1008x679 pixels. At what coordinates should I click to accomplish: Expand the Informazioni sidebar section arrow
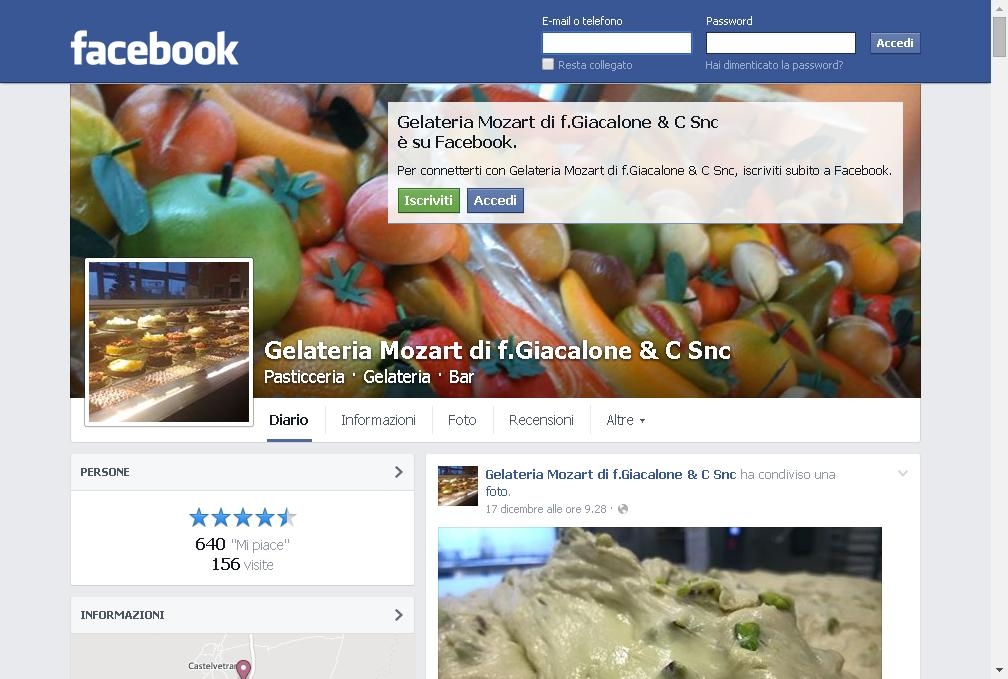point(399,615)
